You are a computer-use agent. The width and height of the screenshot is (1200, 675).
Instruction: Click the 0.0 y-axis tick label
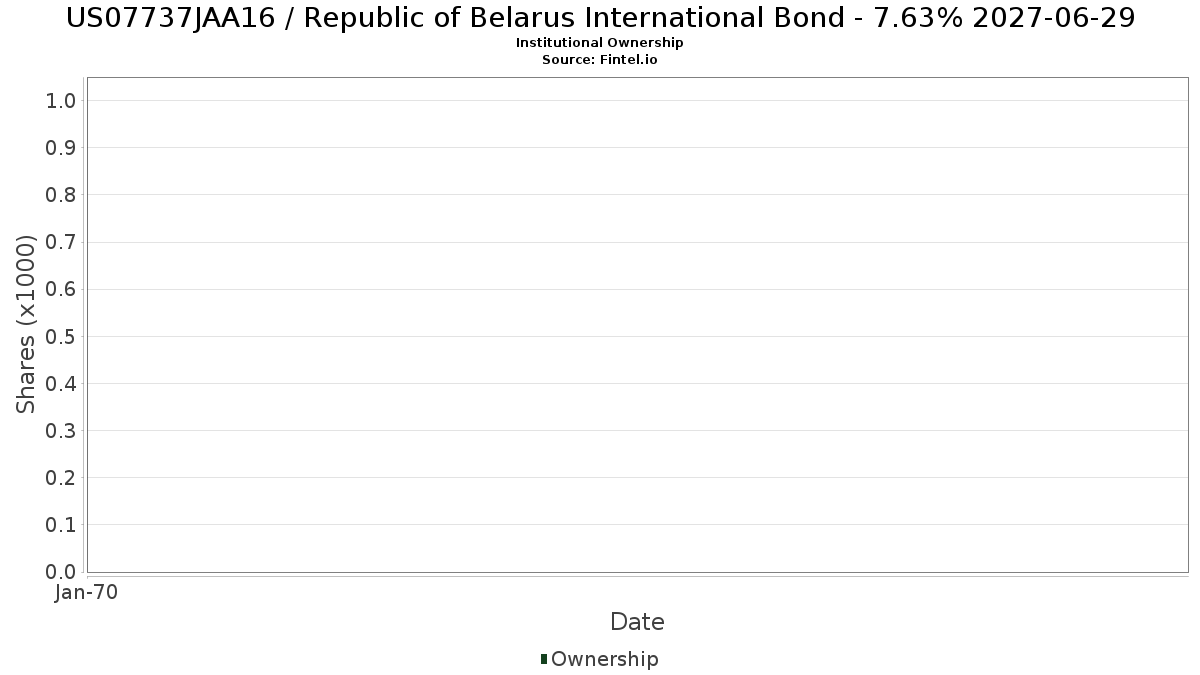[x=61, y=572]
